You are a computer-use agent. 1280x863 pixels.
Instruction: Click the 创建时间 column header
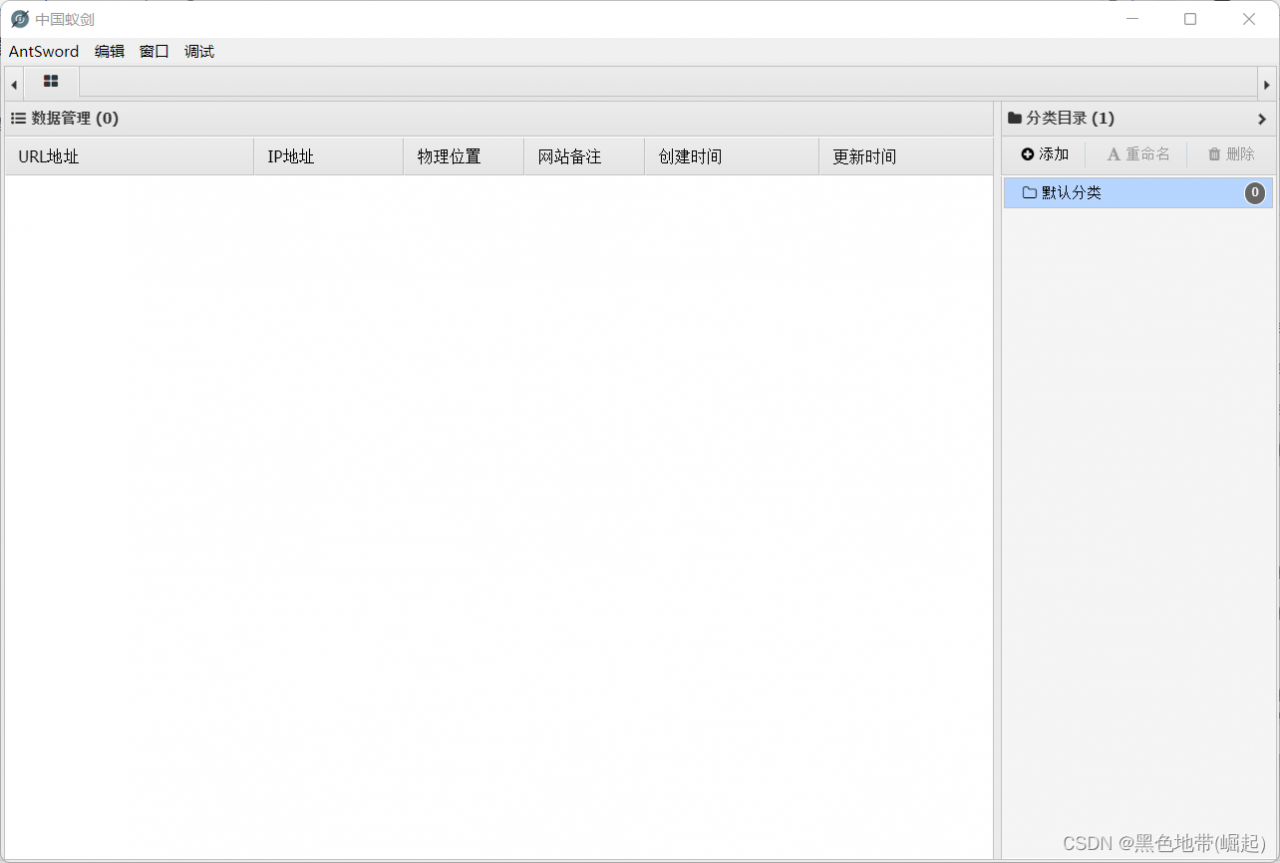(731, 156)
